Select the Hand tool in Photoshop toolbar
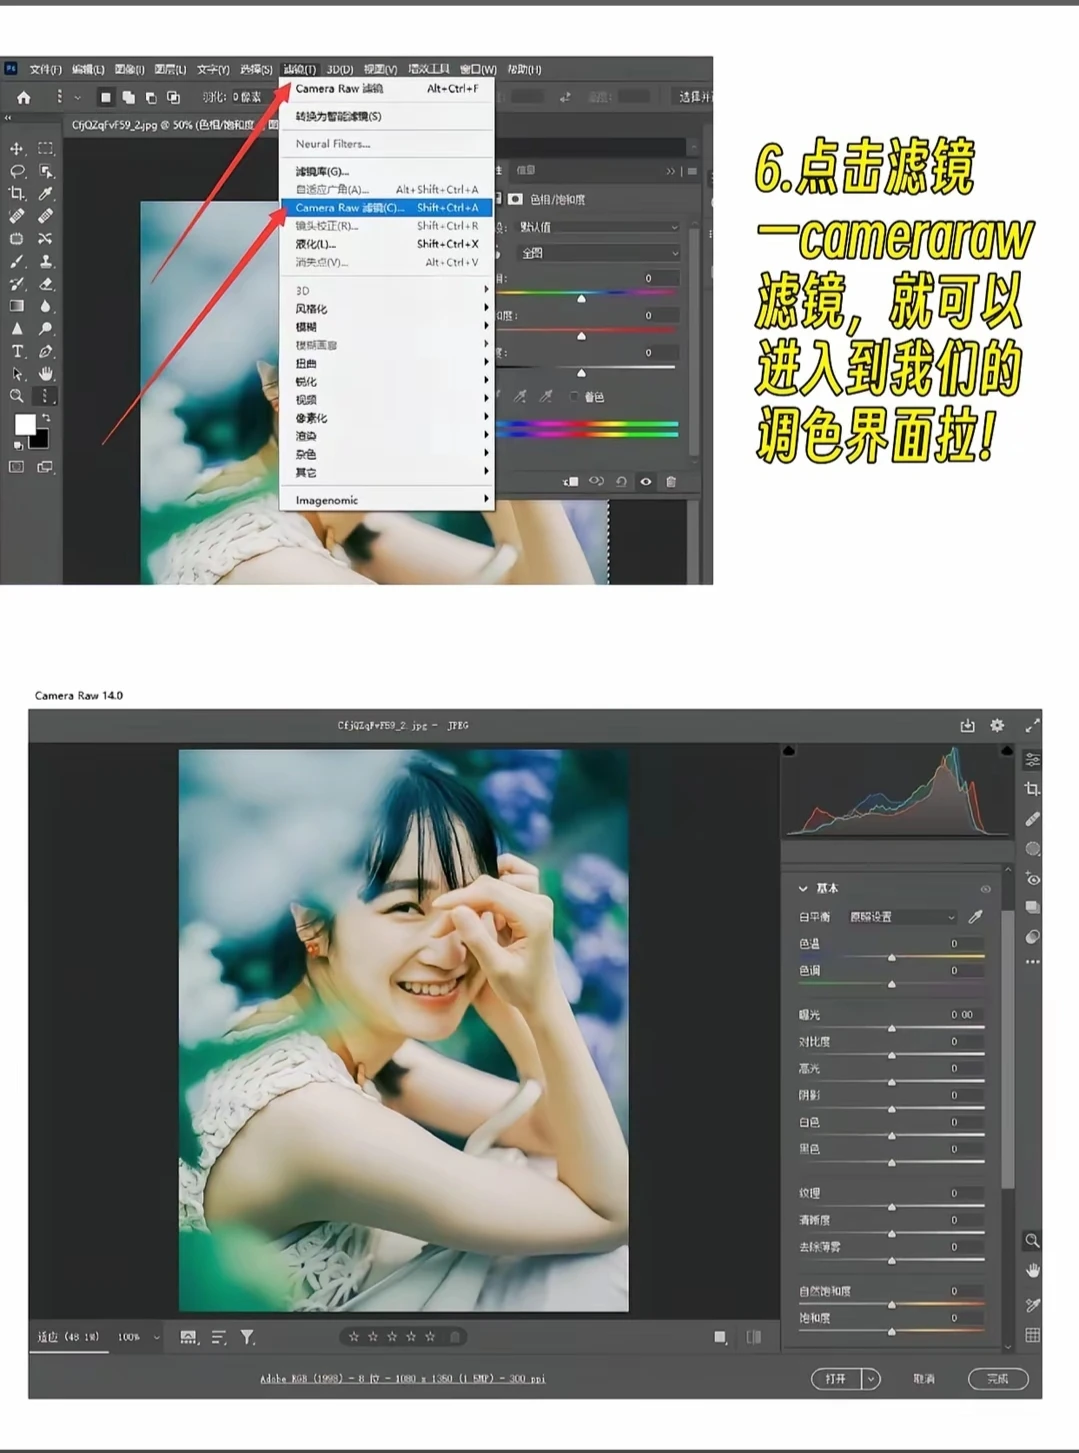1079x1453 pixels. click(45, 374)
